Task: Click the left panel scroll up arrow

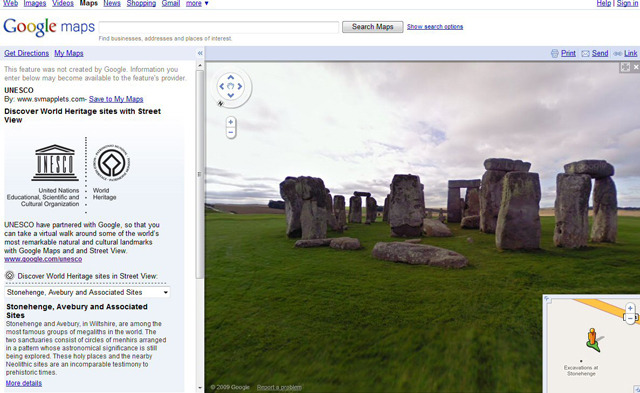Action: coord(200,65)
